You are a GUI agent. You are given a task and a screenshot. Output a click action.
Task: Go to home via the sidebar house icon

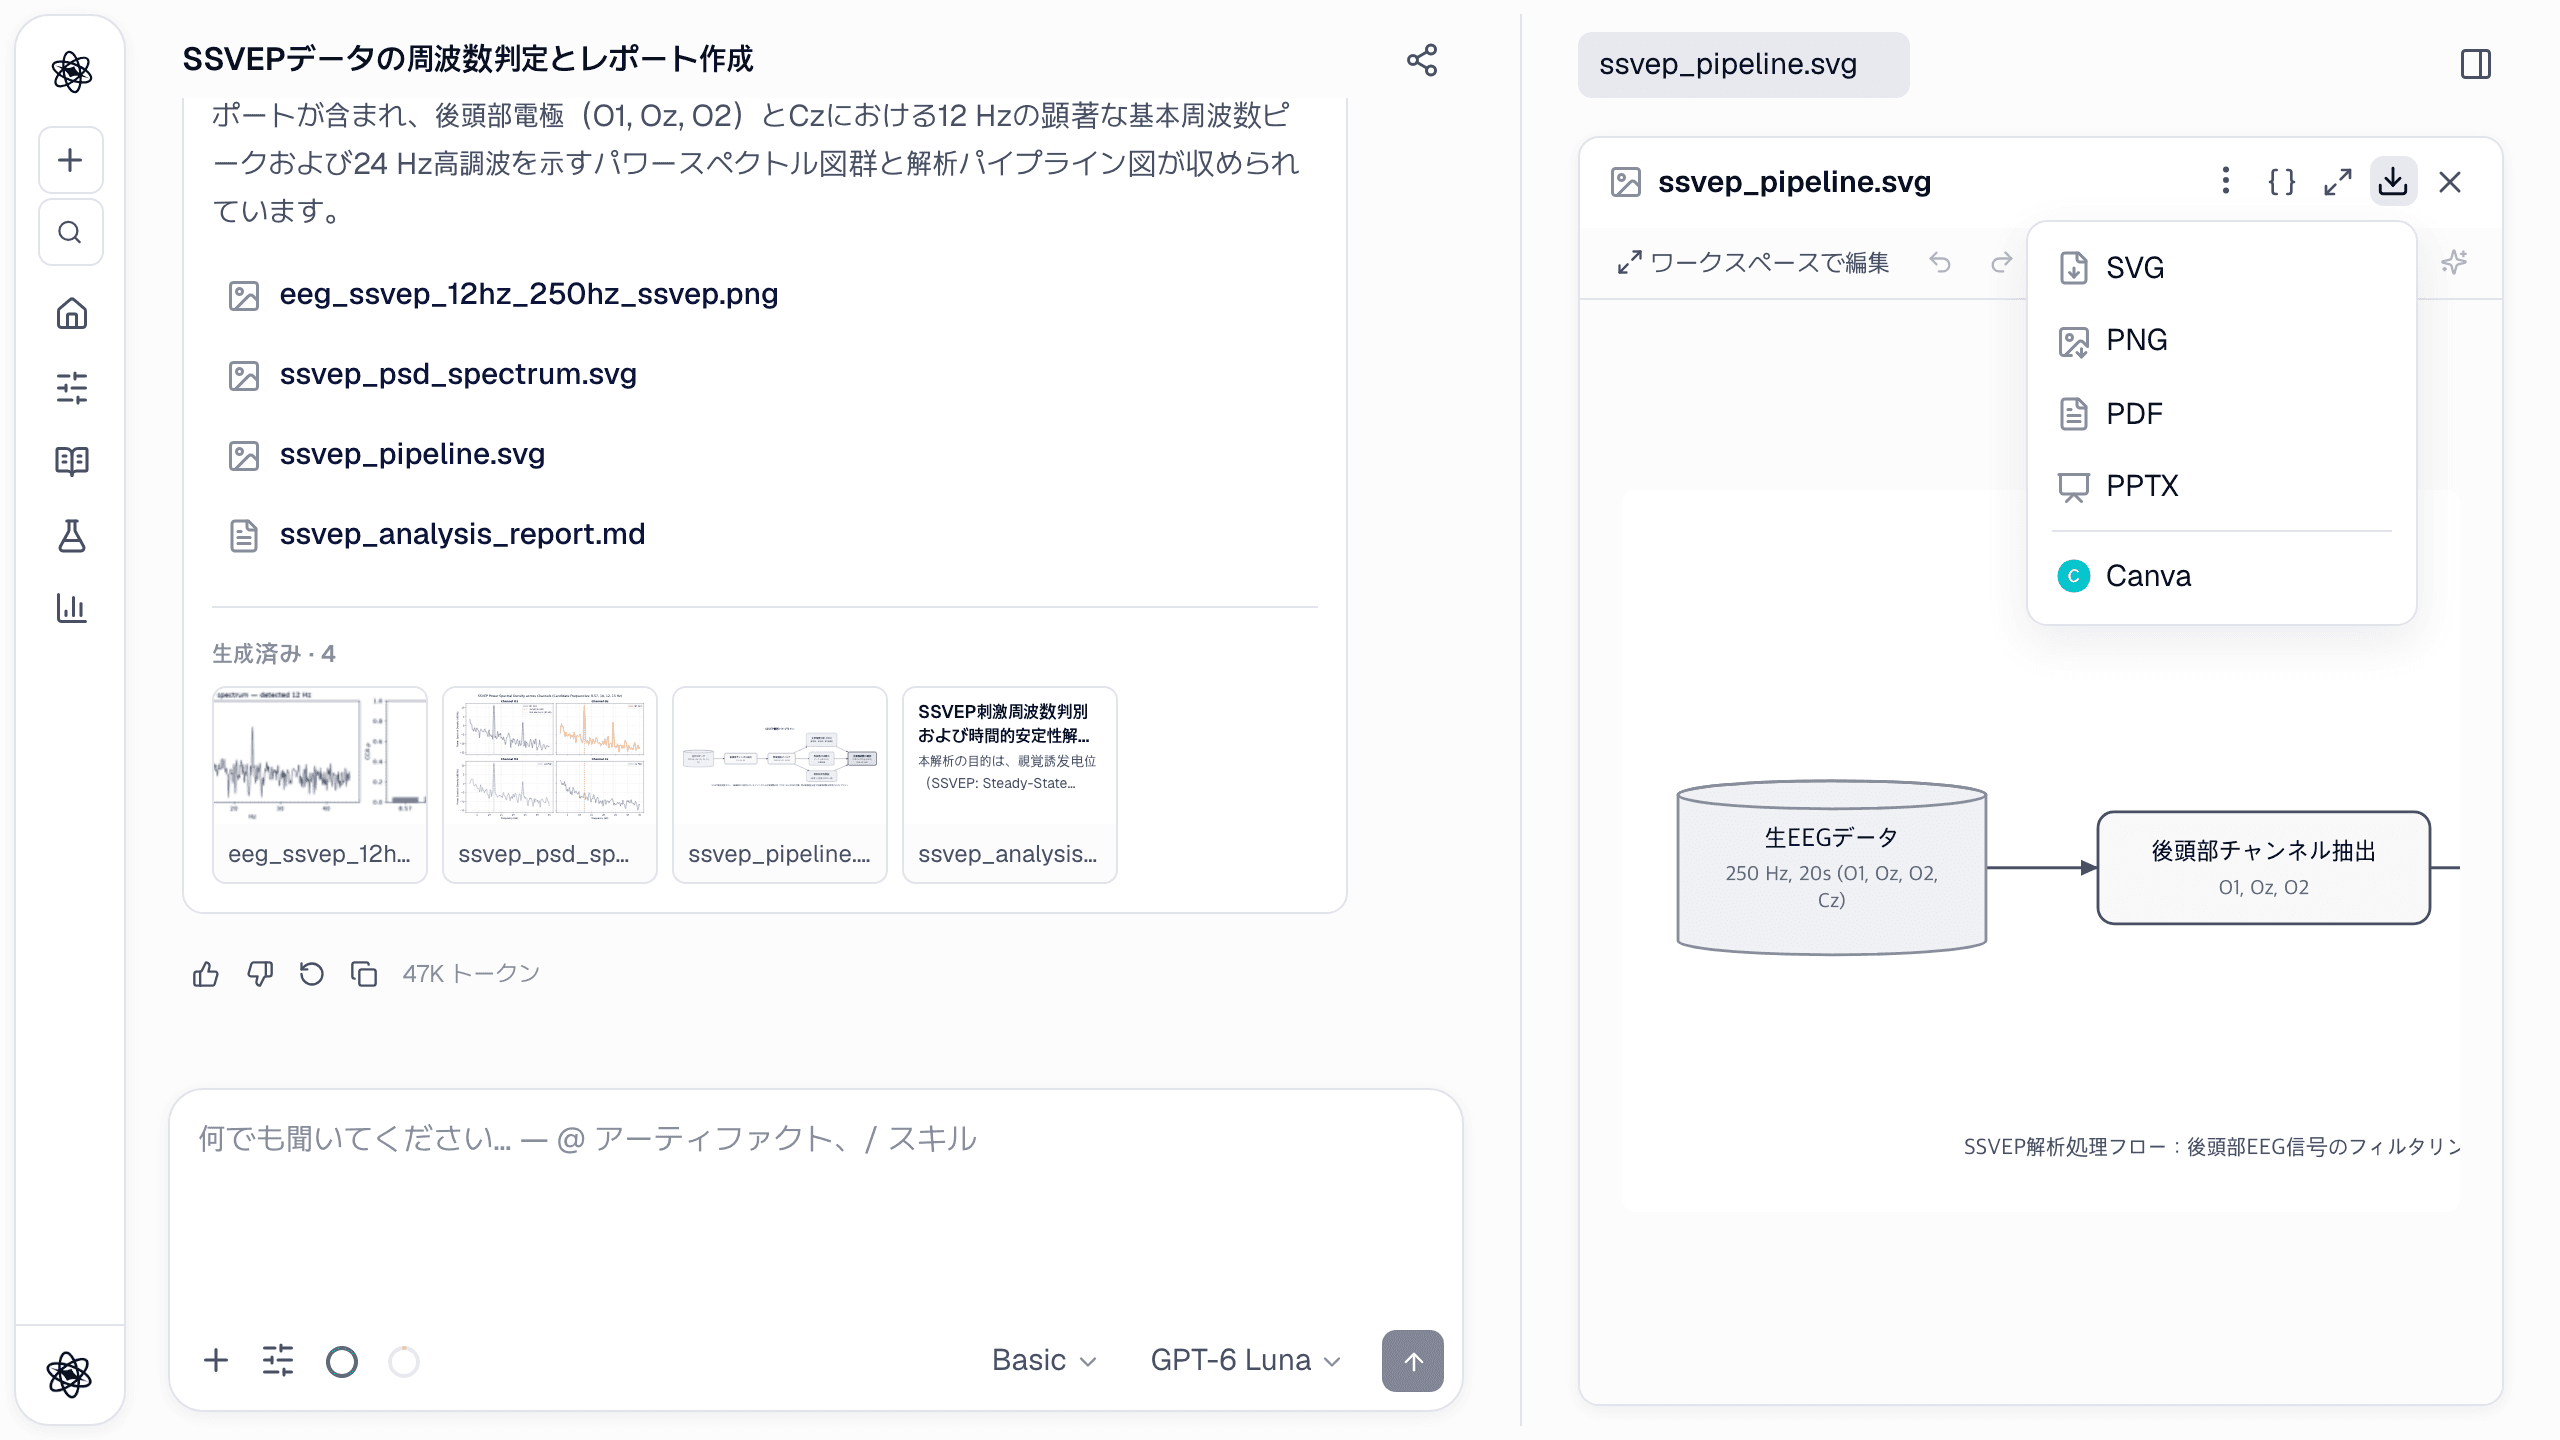71,313
